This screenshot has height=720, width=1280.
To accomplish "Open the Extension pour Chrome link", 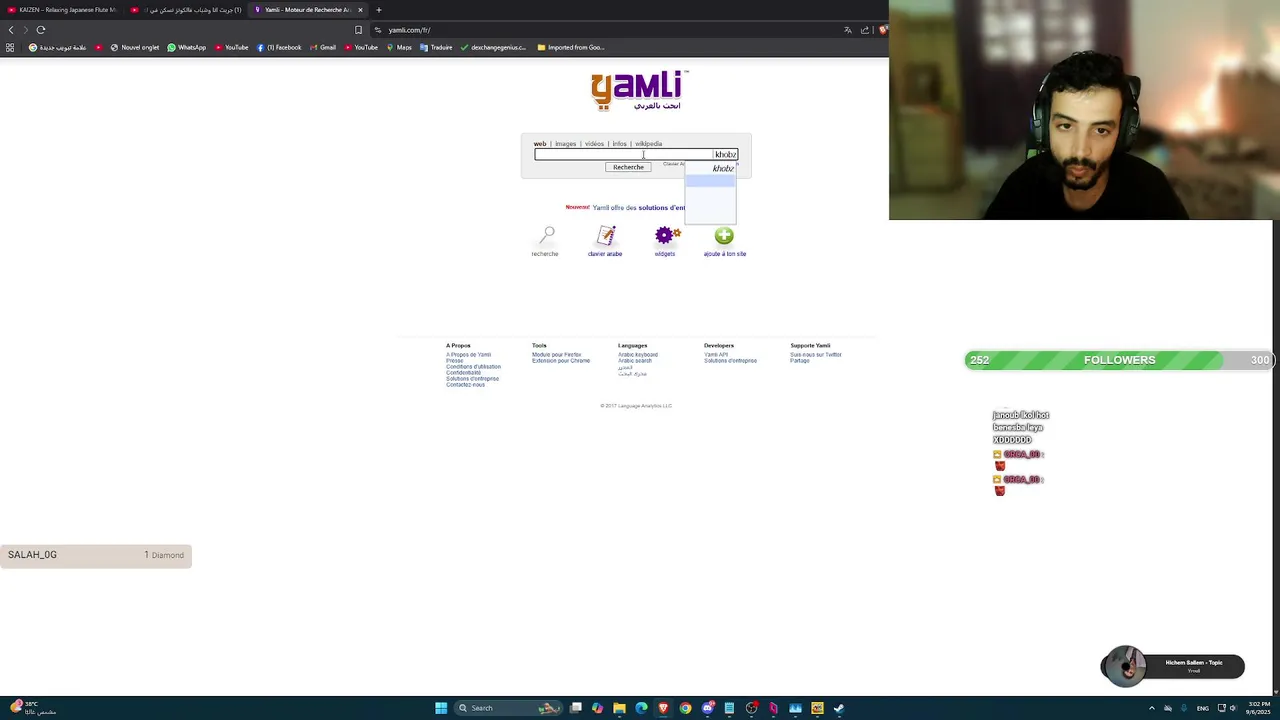I will (x=561, y=361).
